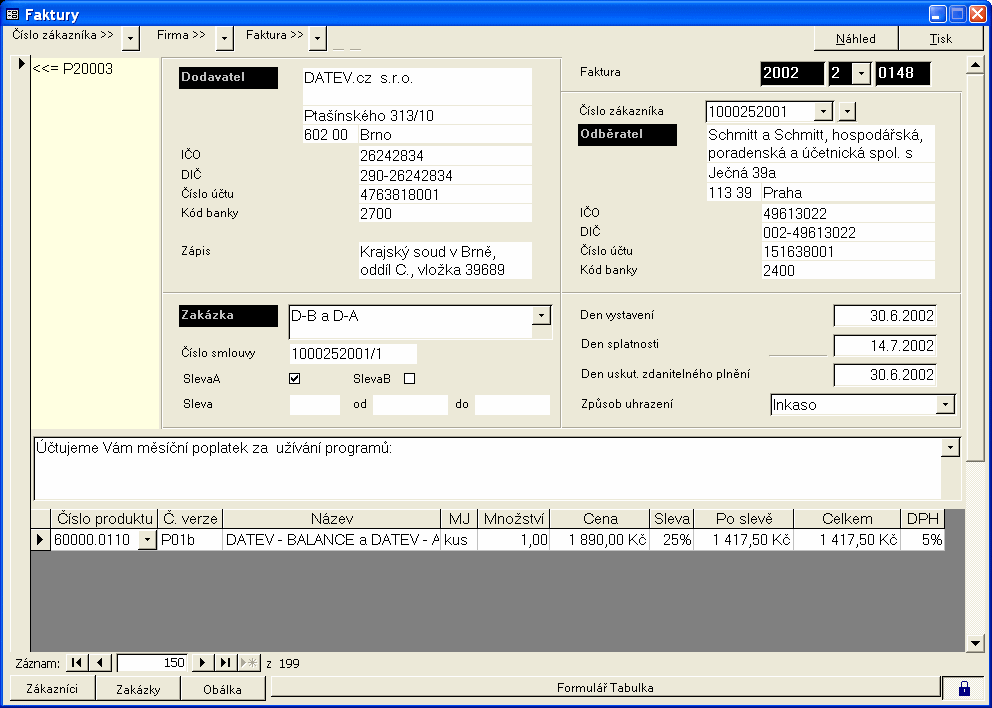The height and width of the screenshot is (708, 992).
Task: Click the Tisk print button
Action: pos(941,39)
